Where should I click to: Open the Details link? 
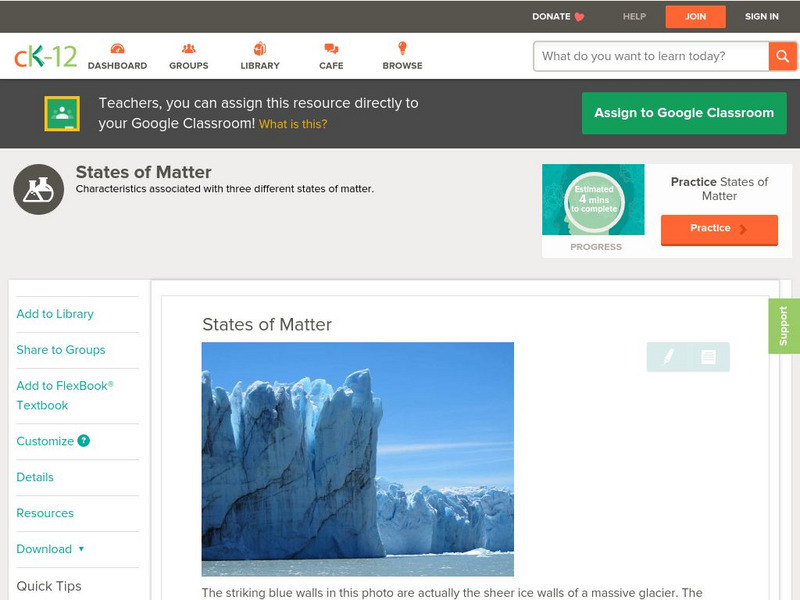[35, 477]
